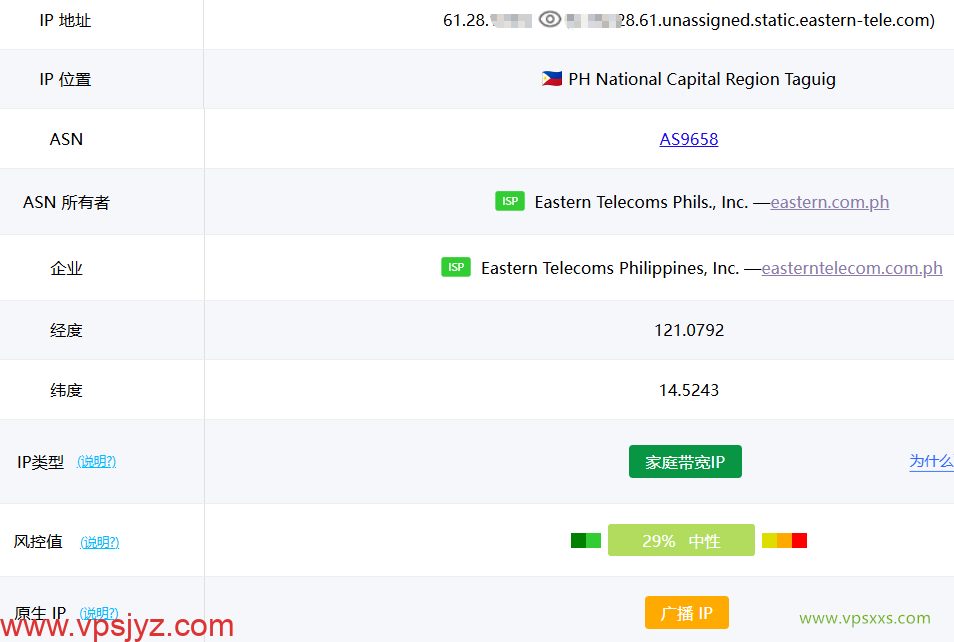Click the Philippines flag icon
This screenshot has width=954, height=642.
[552, 79]
